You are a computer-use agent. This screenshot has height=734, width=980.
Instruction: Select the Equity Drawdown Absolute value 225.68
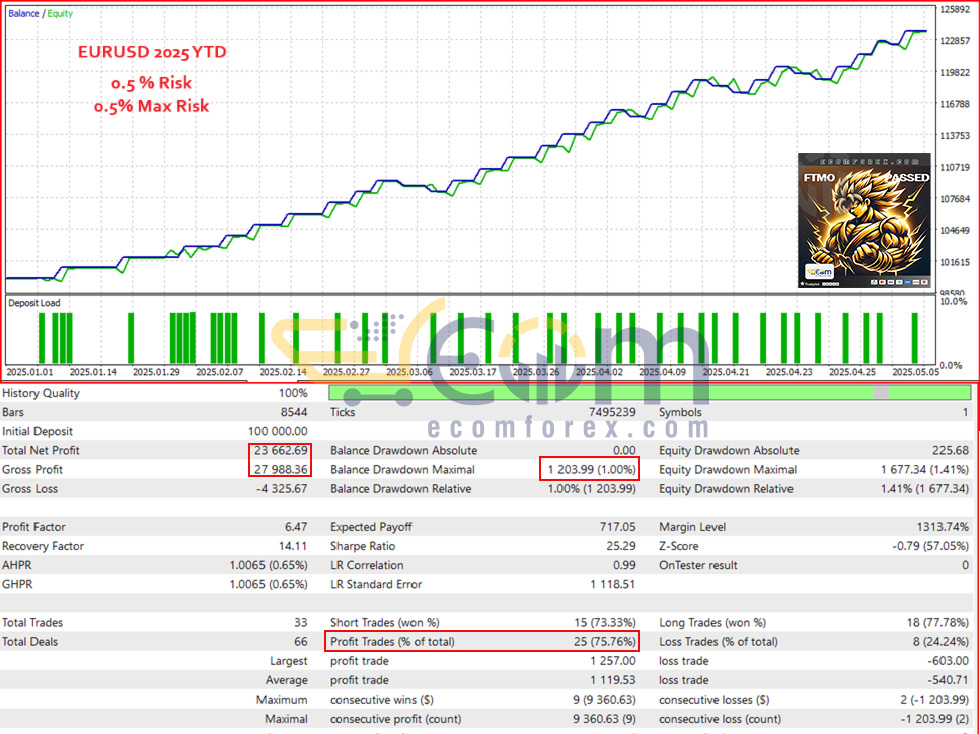[x=950, y=451]
